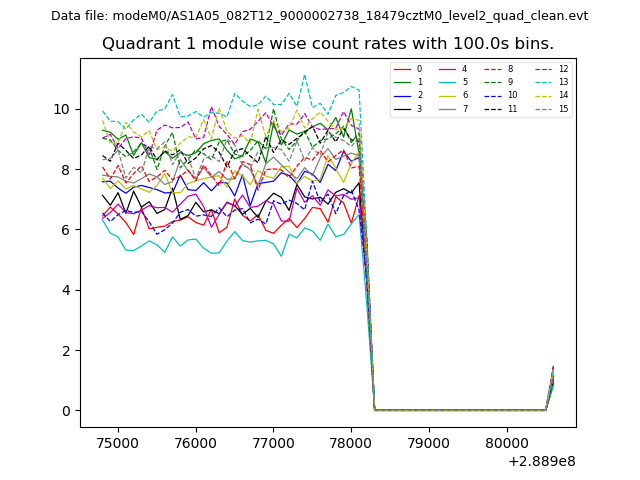Click the y-axis tick label 10
Image resolution: width=640 pixels, height=480 pixels.
tap(62, 109)
